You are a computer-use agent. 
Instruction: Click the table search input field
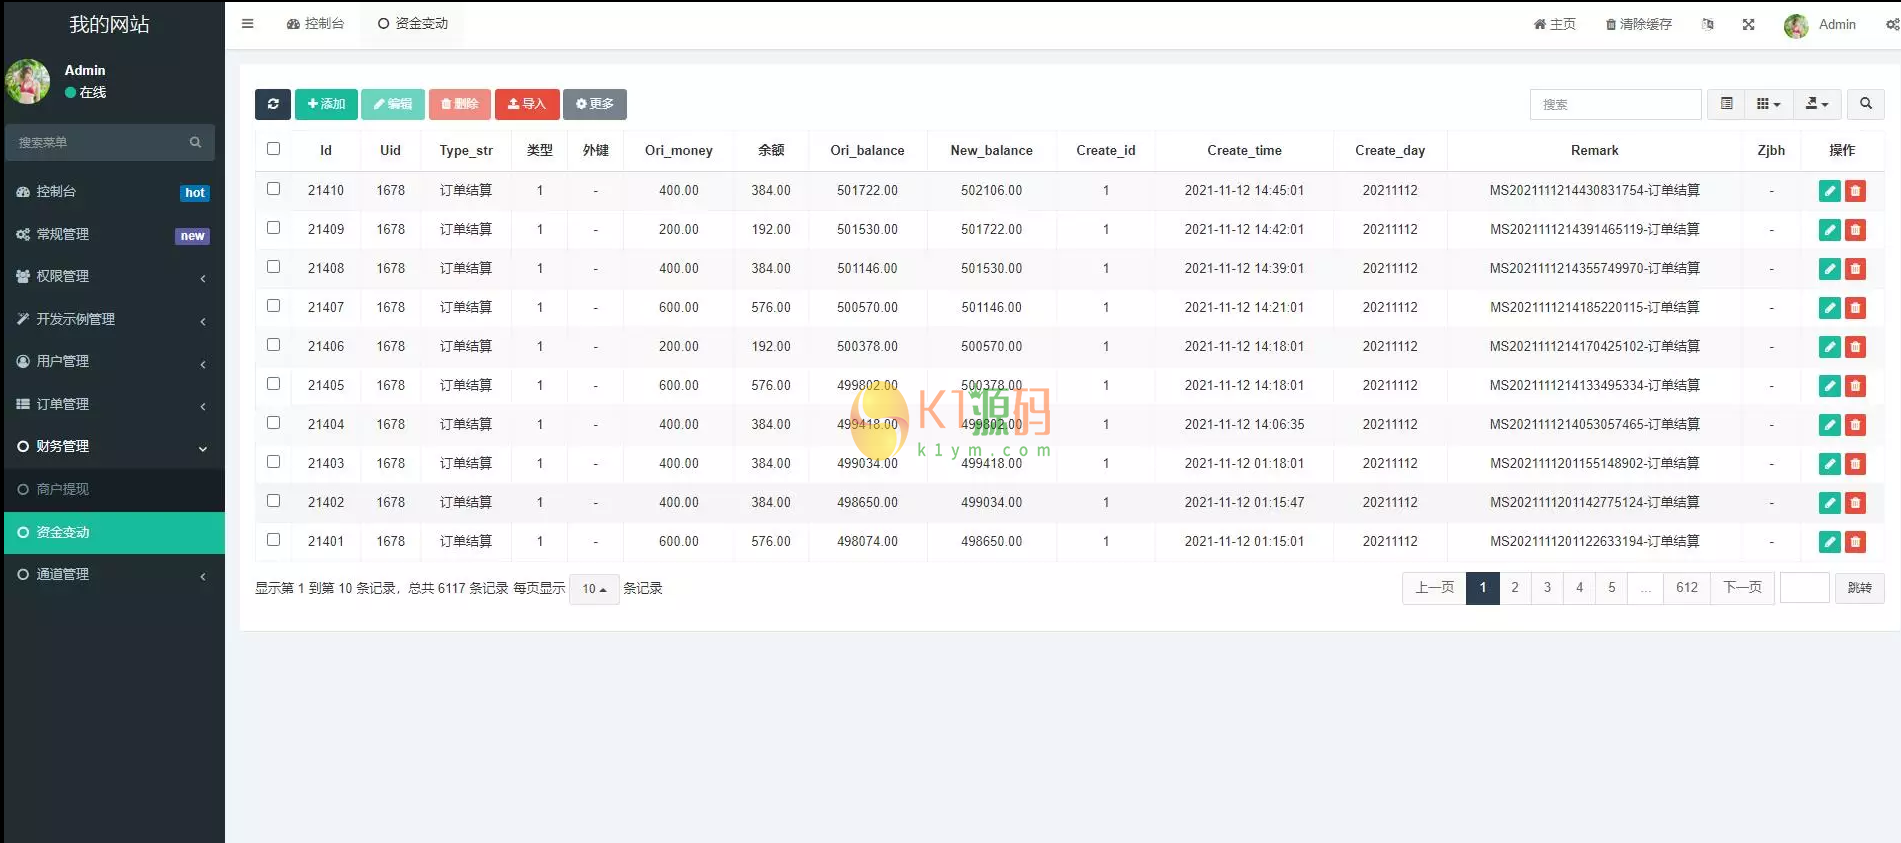point(1614,104)
